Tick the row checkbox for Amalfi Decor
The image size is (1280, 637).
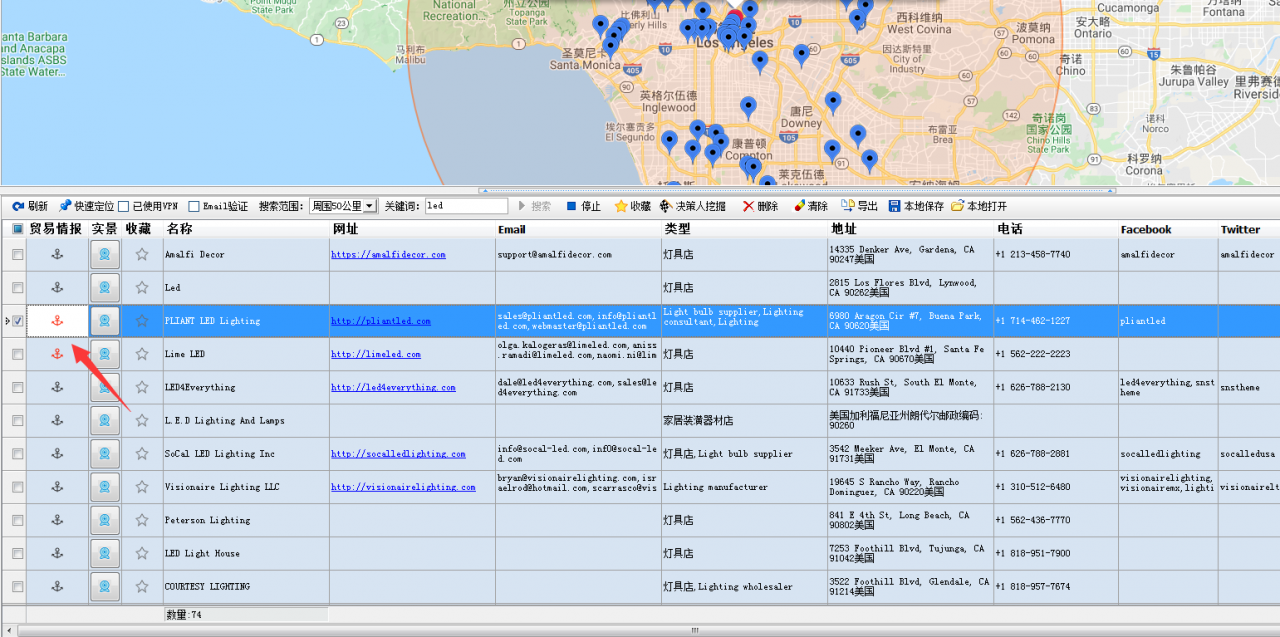click(x=17, y=255)
